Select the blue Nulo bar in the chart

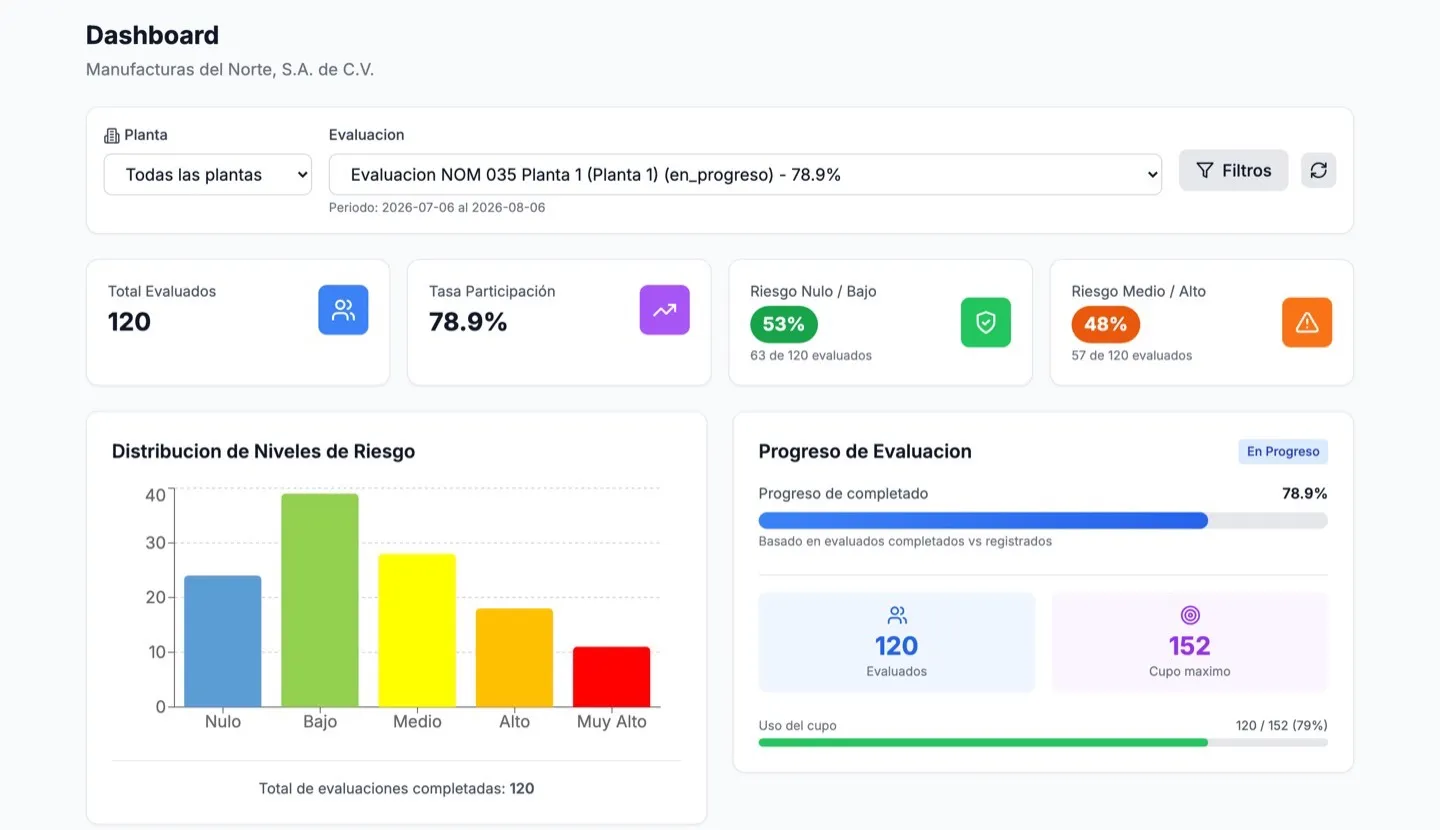pyautogui.click(x=223, y=641)
